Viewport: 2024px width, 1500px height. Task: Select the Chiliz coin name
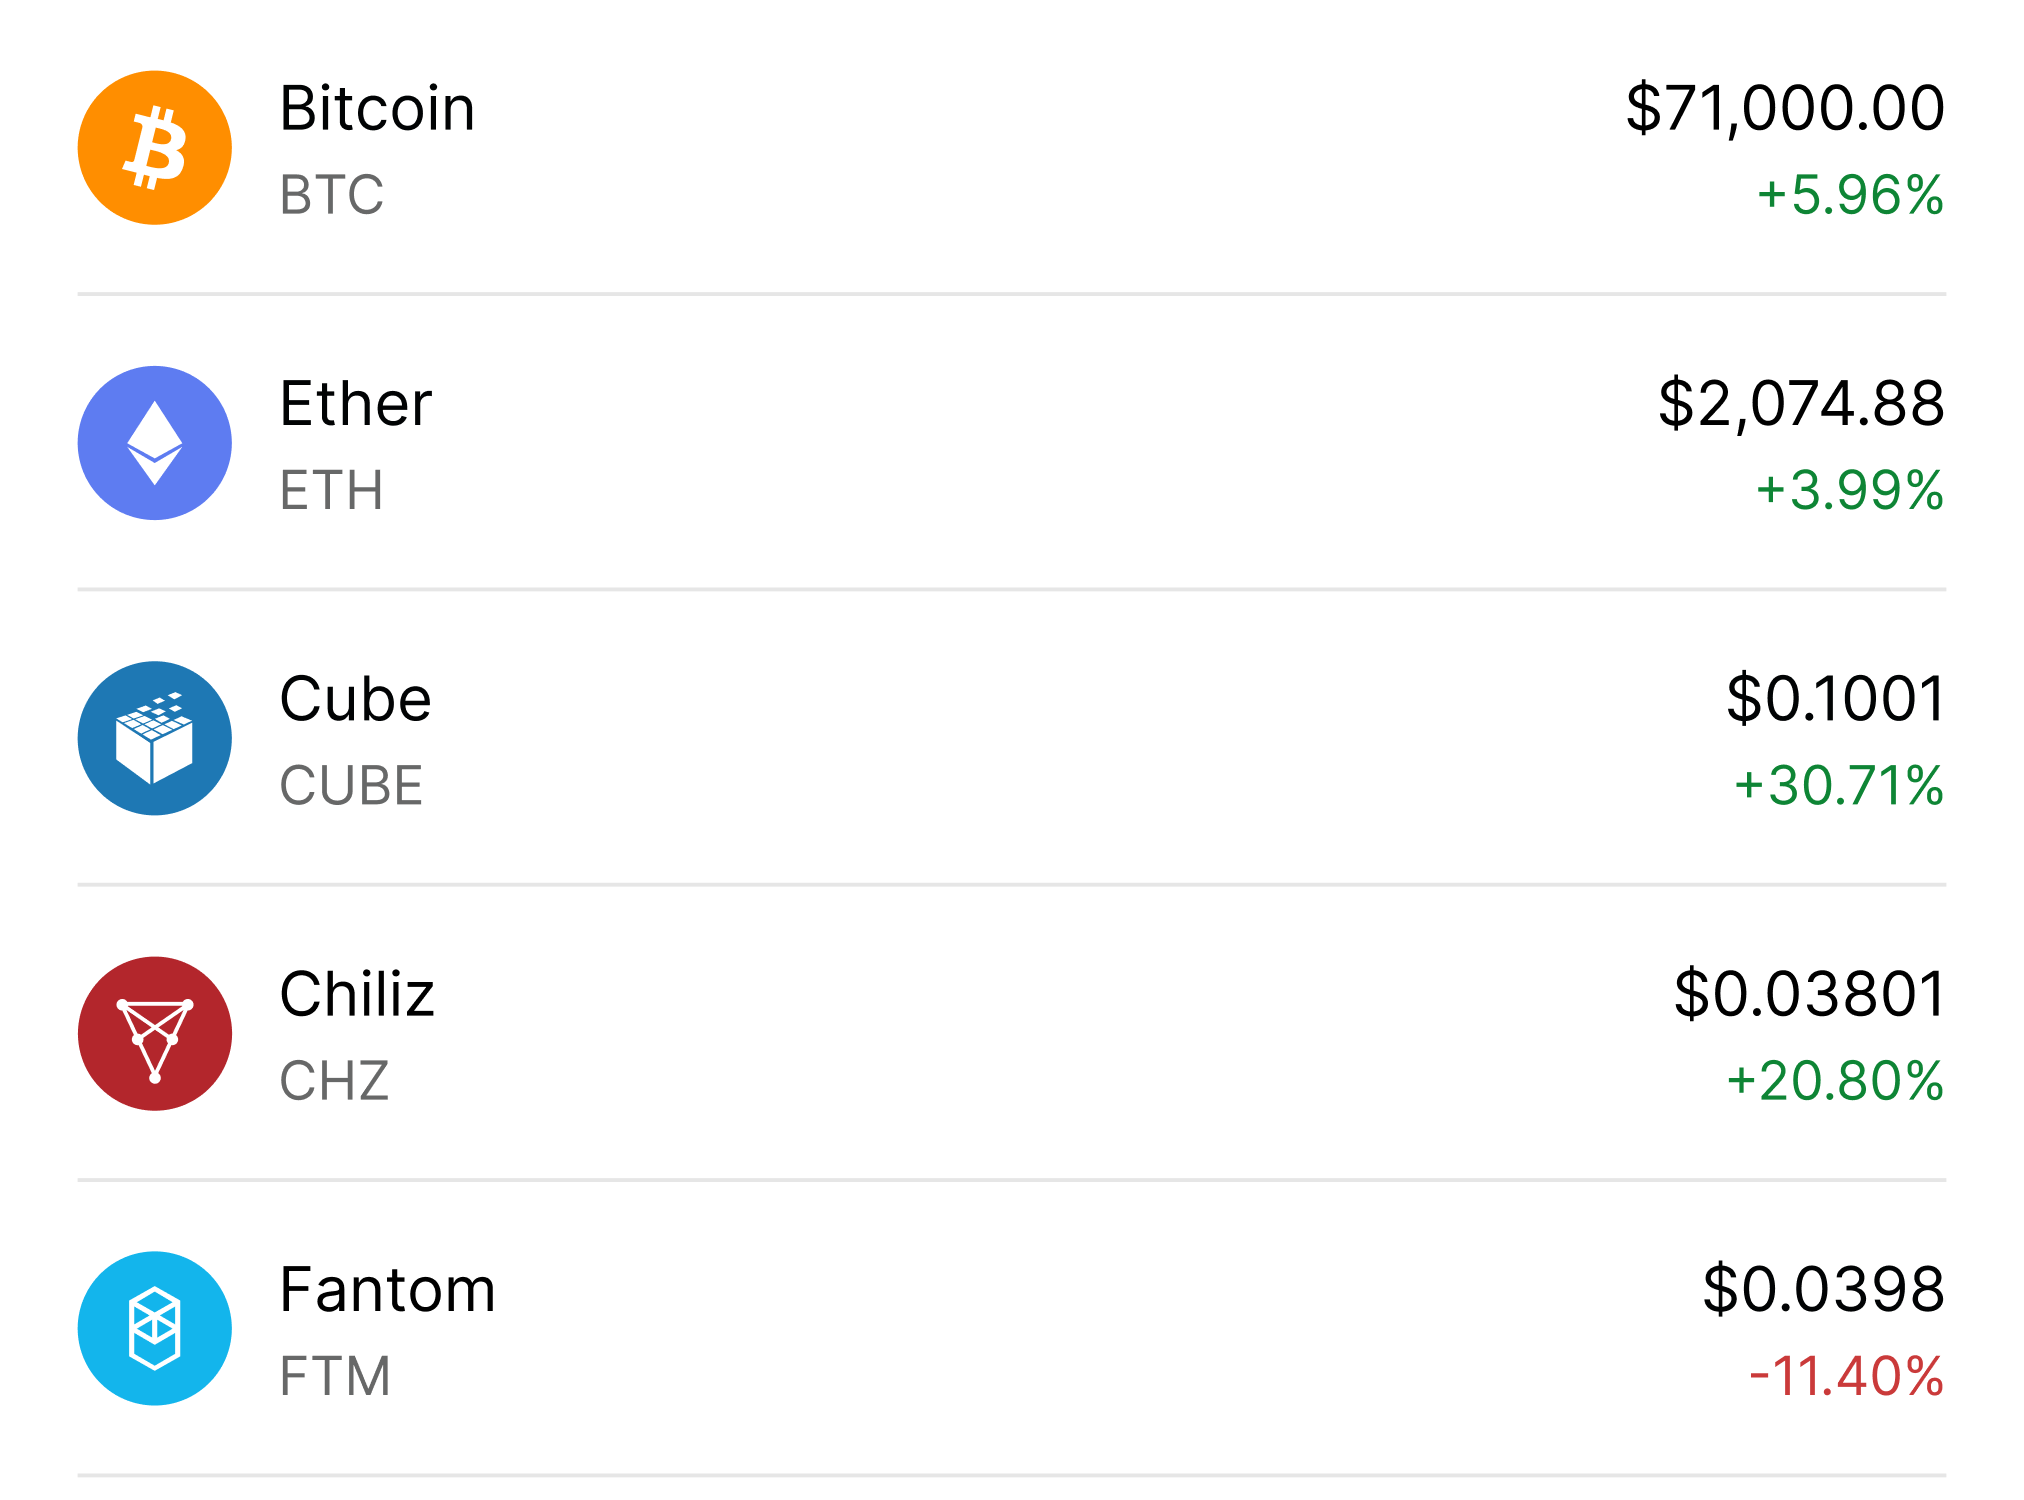click(357, 994)
